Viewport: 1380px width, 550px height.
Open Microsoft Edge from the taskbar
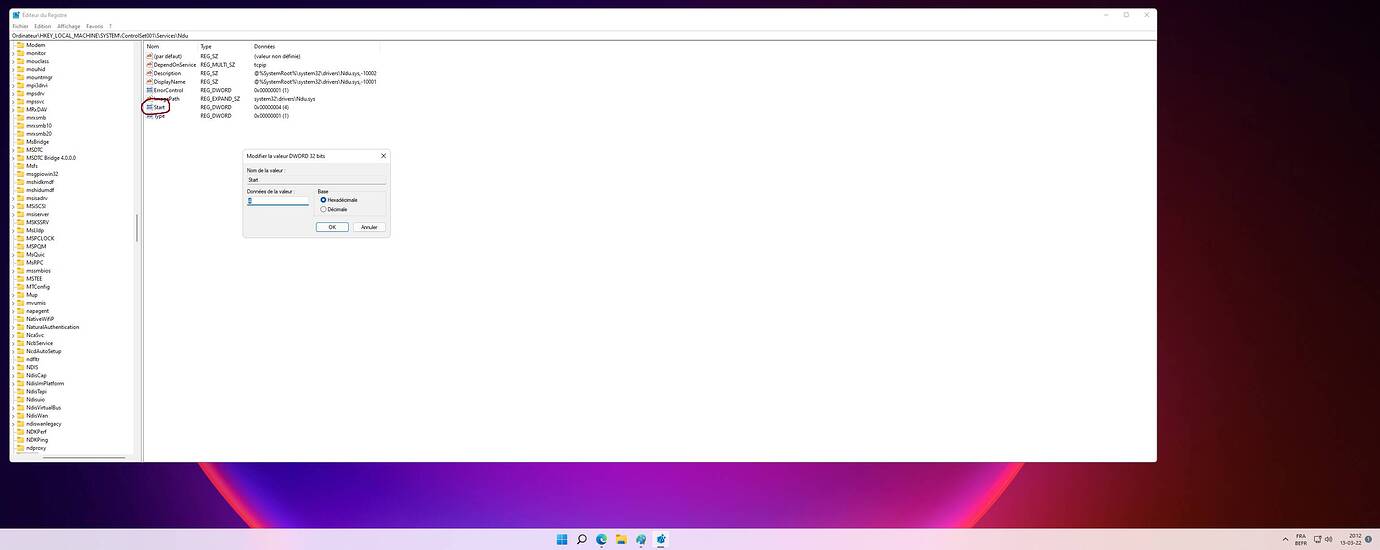coord(602,539)
